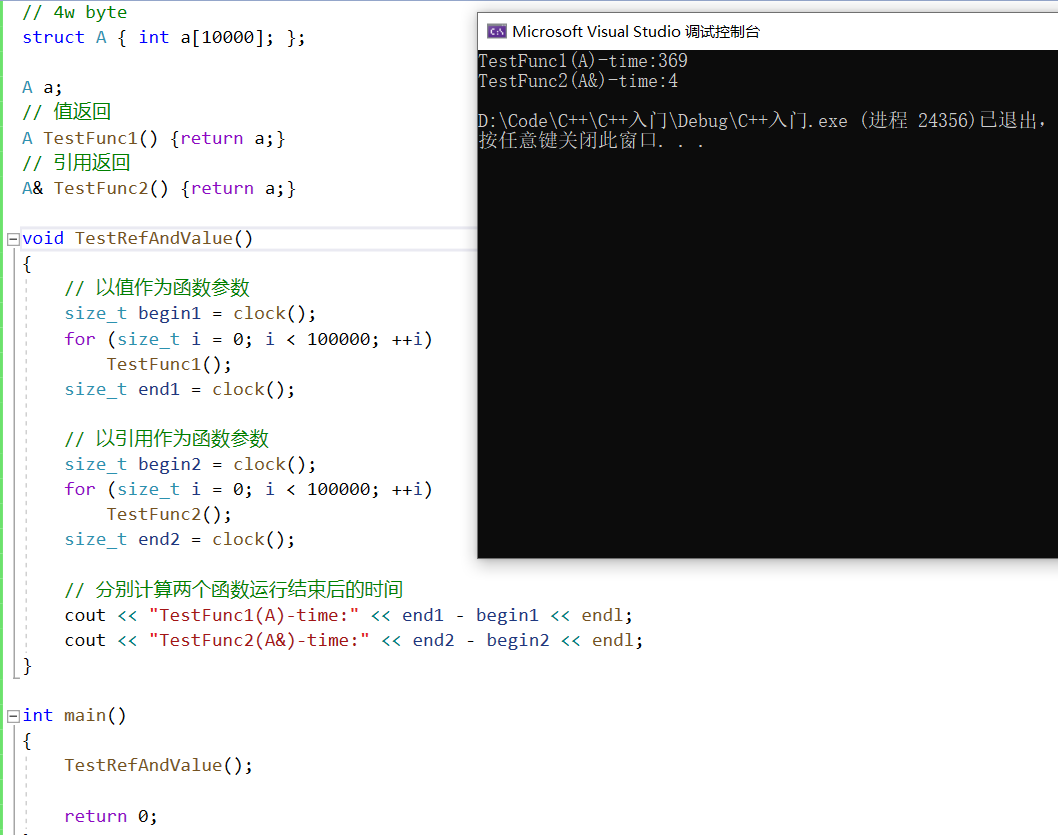1058x835 pixels.
Task: Click 'TestFunc1(A)-time:369' in console output
Action: click(583, 61)
